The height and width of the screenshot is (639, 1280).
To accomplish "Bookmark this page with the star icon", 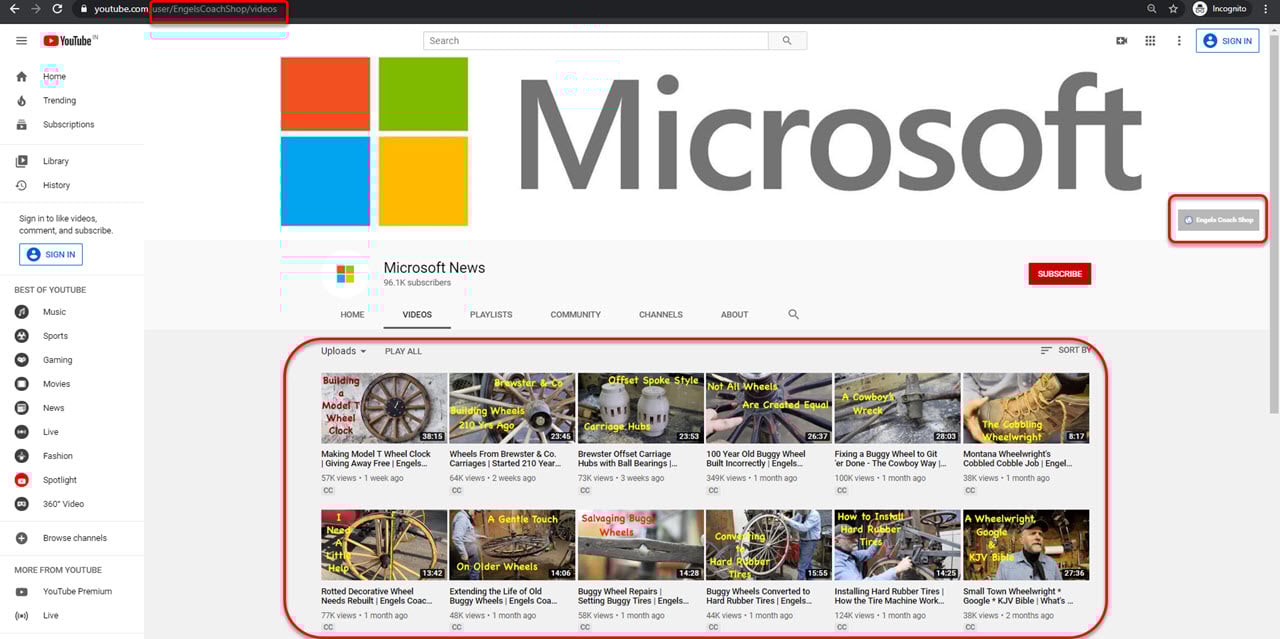I will point(1174,9).
